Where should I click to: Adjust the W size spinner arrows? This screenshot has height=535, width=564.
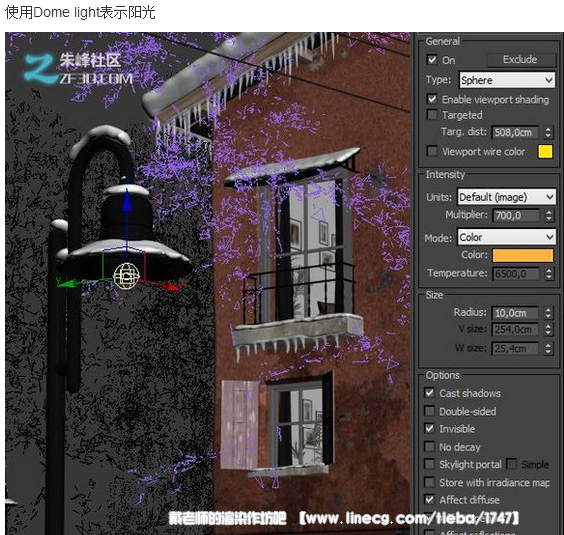click(548, 348)
